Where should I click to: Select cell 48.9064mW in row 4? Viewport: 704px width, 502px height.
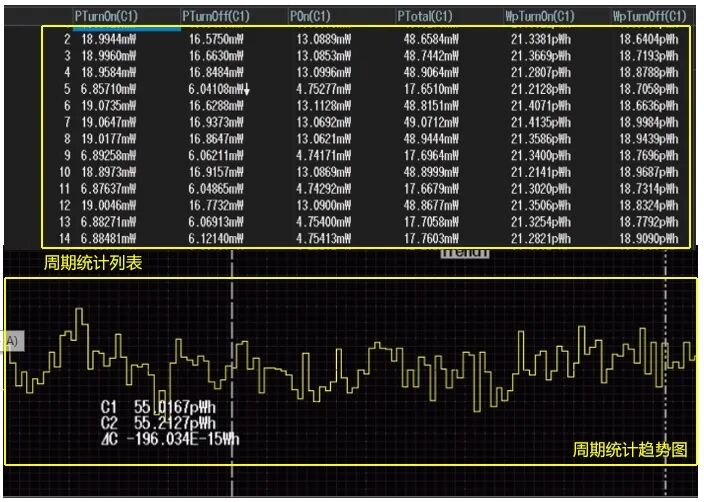tap(431, 73)
